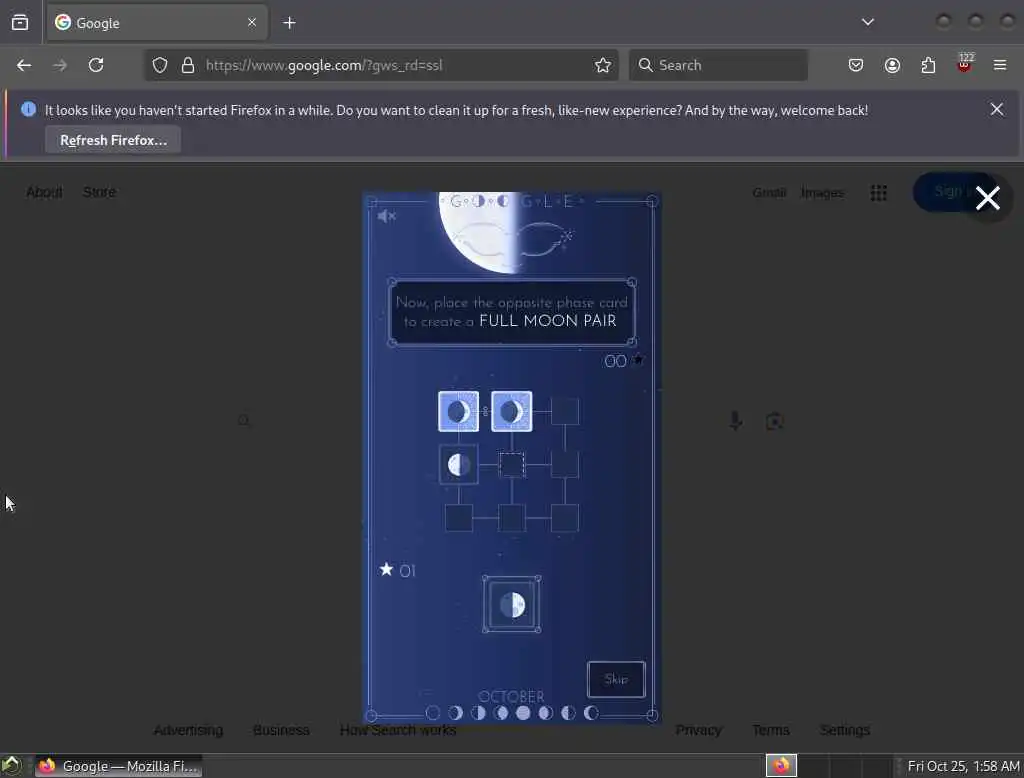The width and height of the screenshot is (1024, 778).
Task: Click the About link on Google
Action: tap(44, 192)
